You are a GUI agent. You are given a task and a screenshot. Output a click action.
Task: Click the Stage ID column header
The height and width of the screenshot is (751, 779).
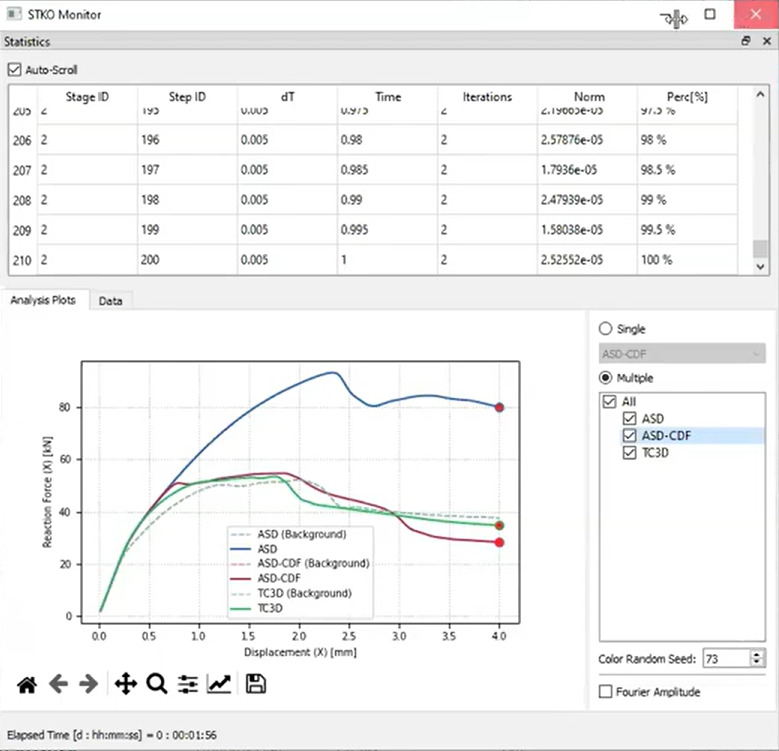pos(87,97)
